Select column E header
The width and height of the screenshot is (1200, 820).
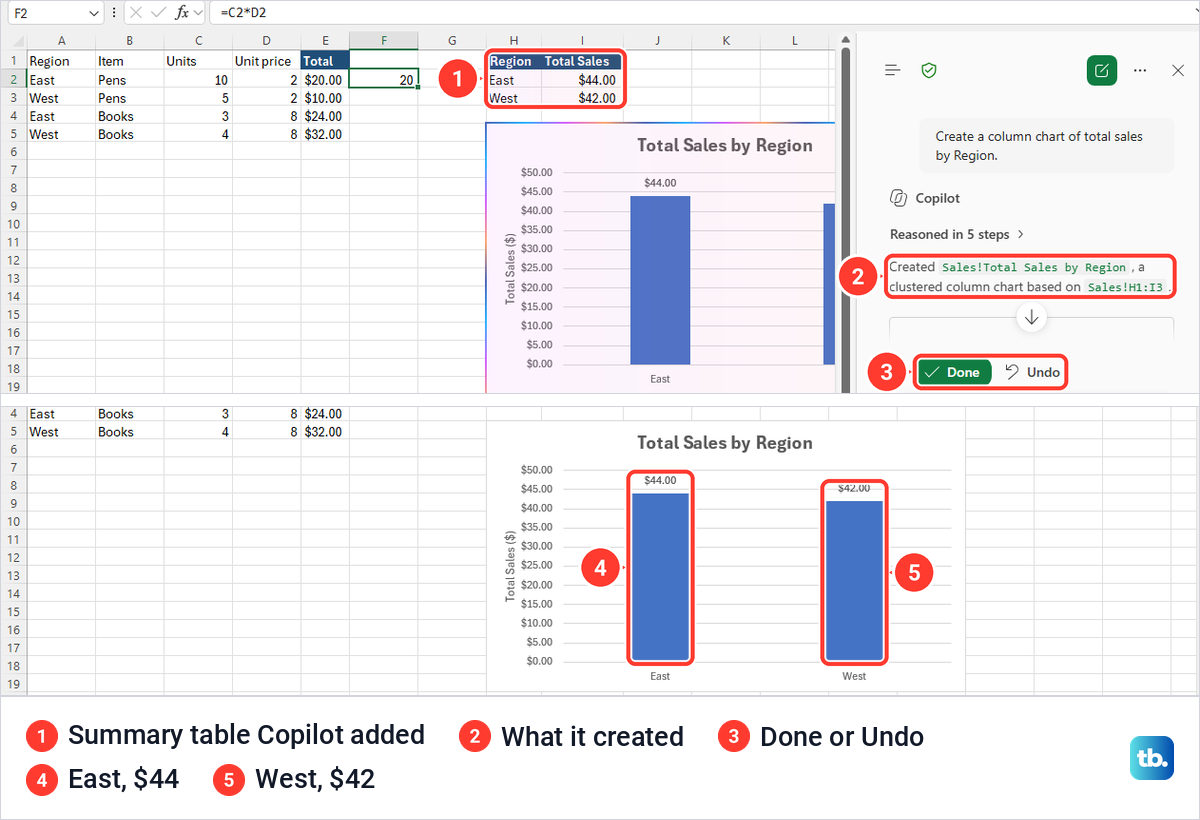325,40
